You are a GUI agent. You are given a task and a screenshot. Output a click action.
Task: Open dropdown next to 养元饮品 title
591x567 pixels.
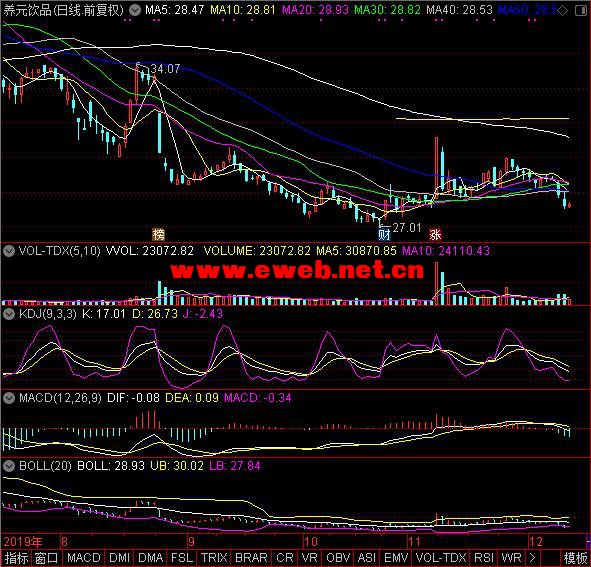135,10
